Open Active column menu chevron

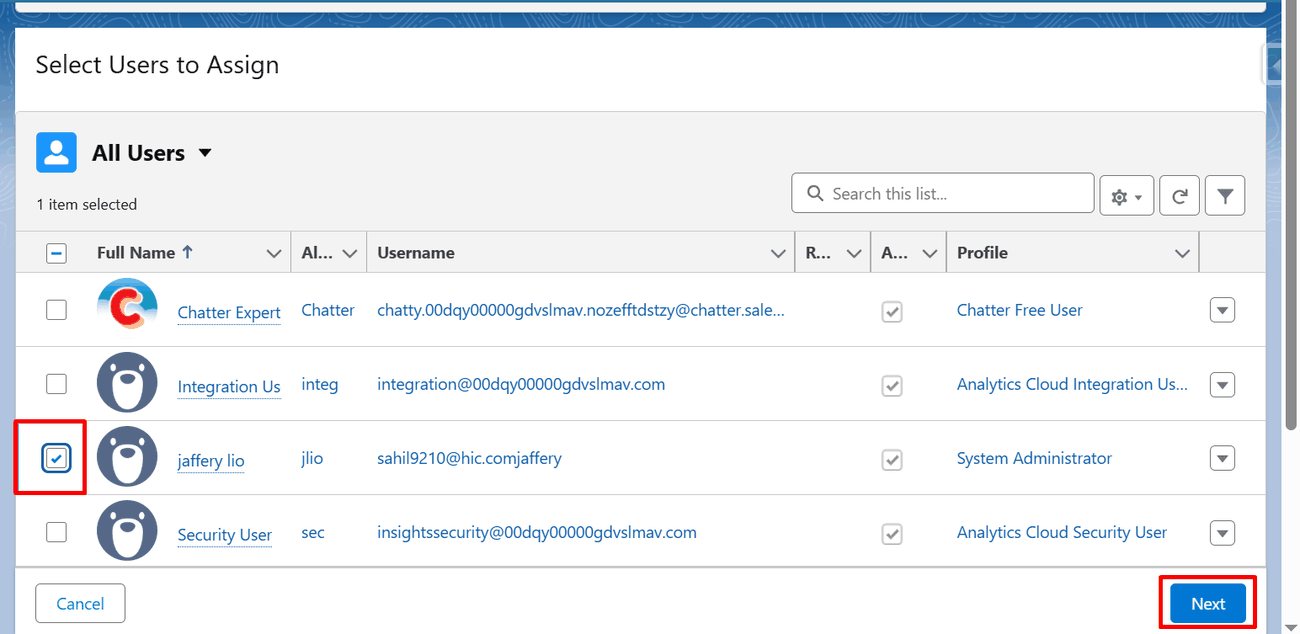(930, 254)
